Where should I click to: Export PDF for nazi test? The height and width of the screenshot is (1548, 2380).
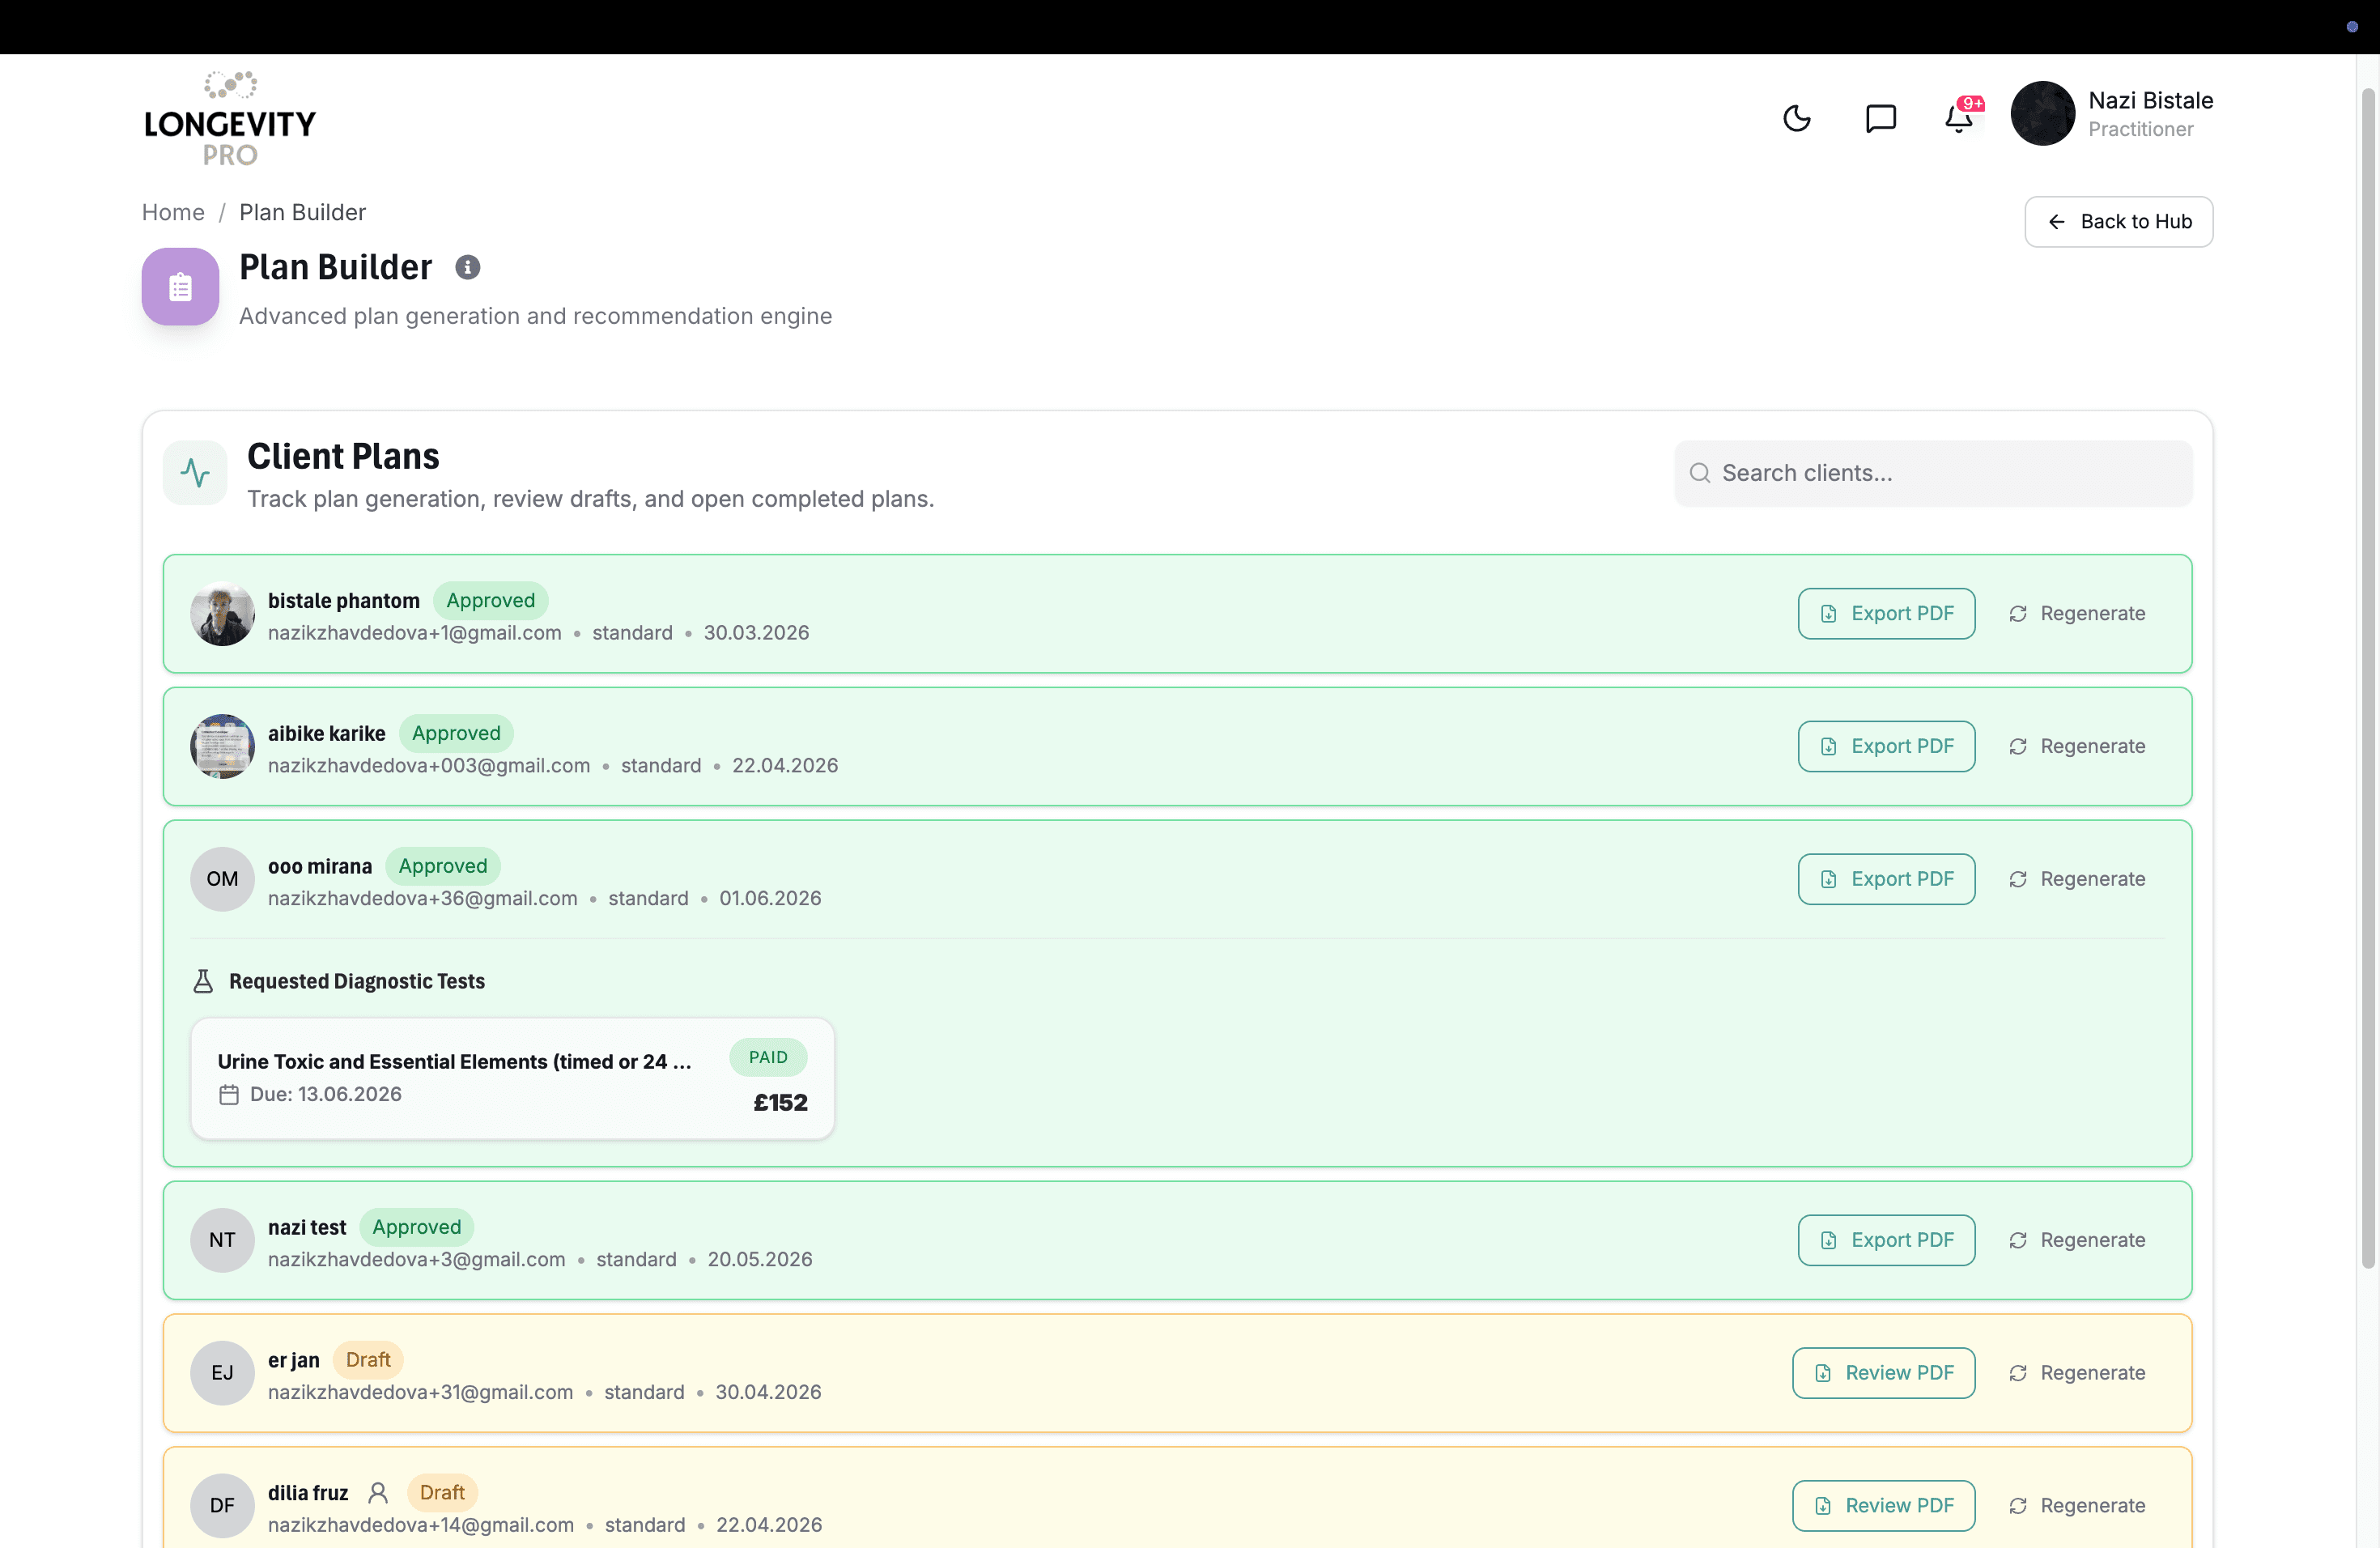coord(1886,1240)
